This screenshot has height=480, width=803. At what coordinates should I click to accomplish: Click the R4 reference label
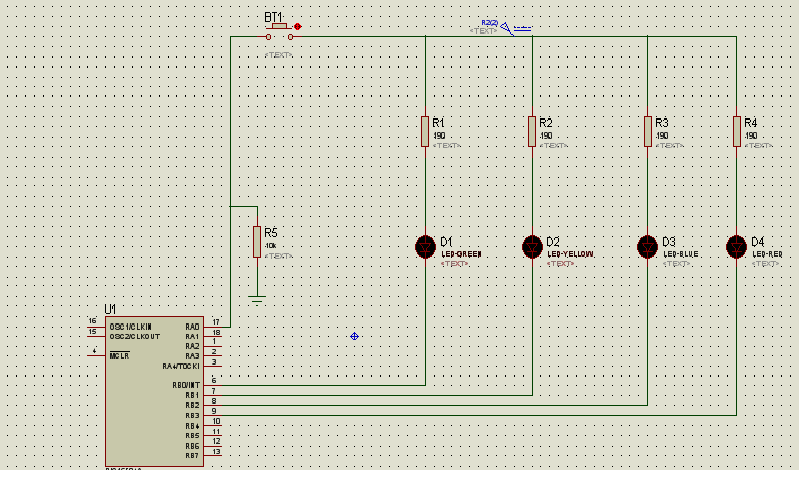point(750,123)
